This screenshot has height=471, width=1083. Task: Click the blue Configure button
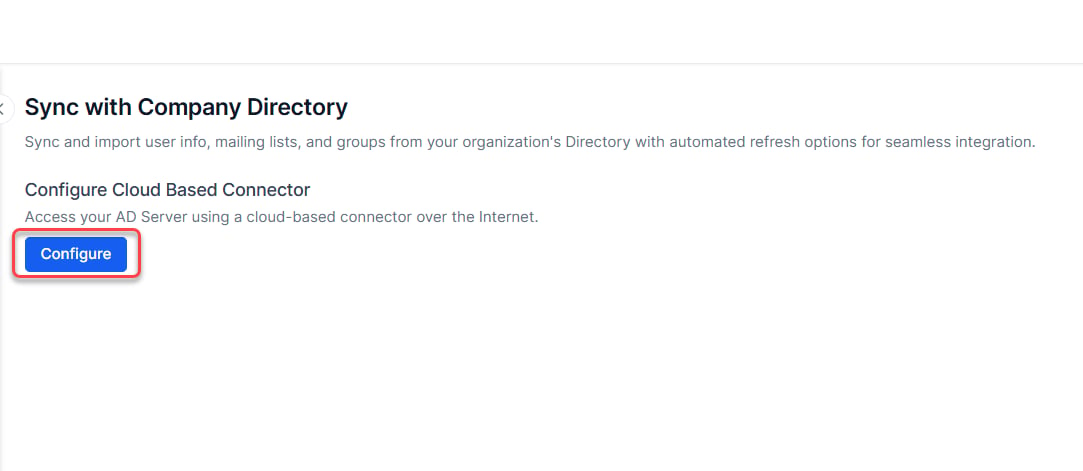click(76, 254)
